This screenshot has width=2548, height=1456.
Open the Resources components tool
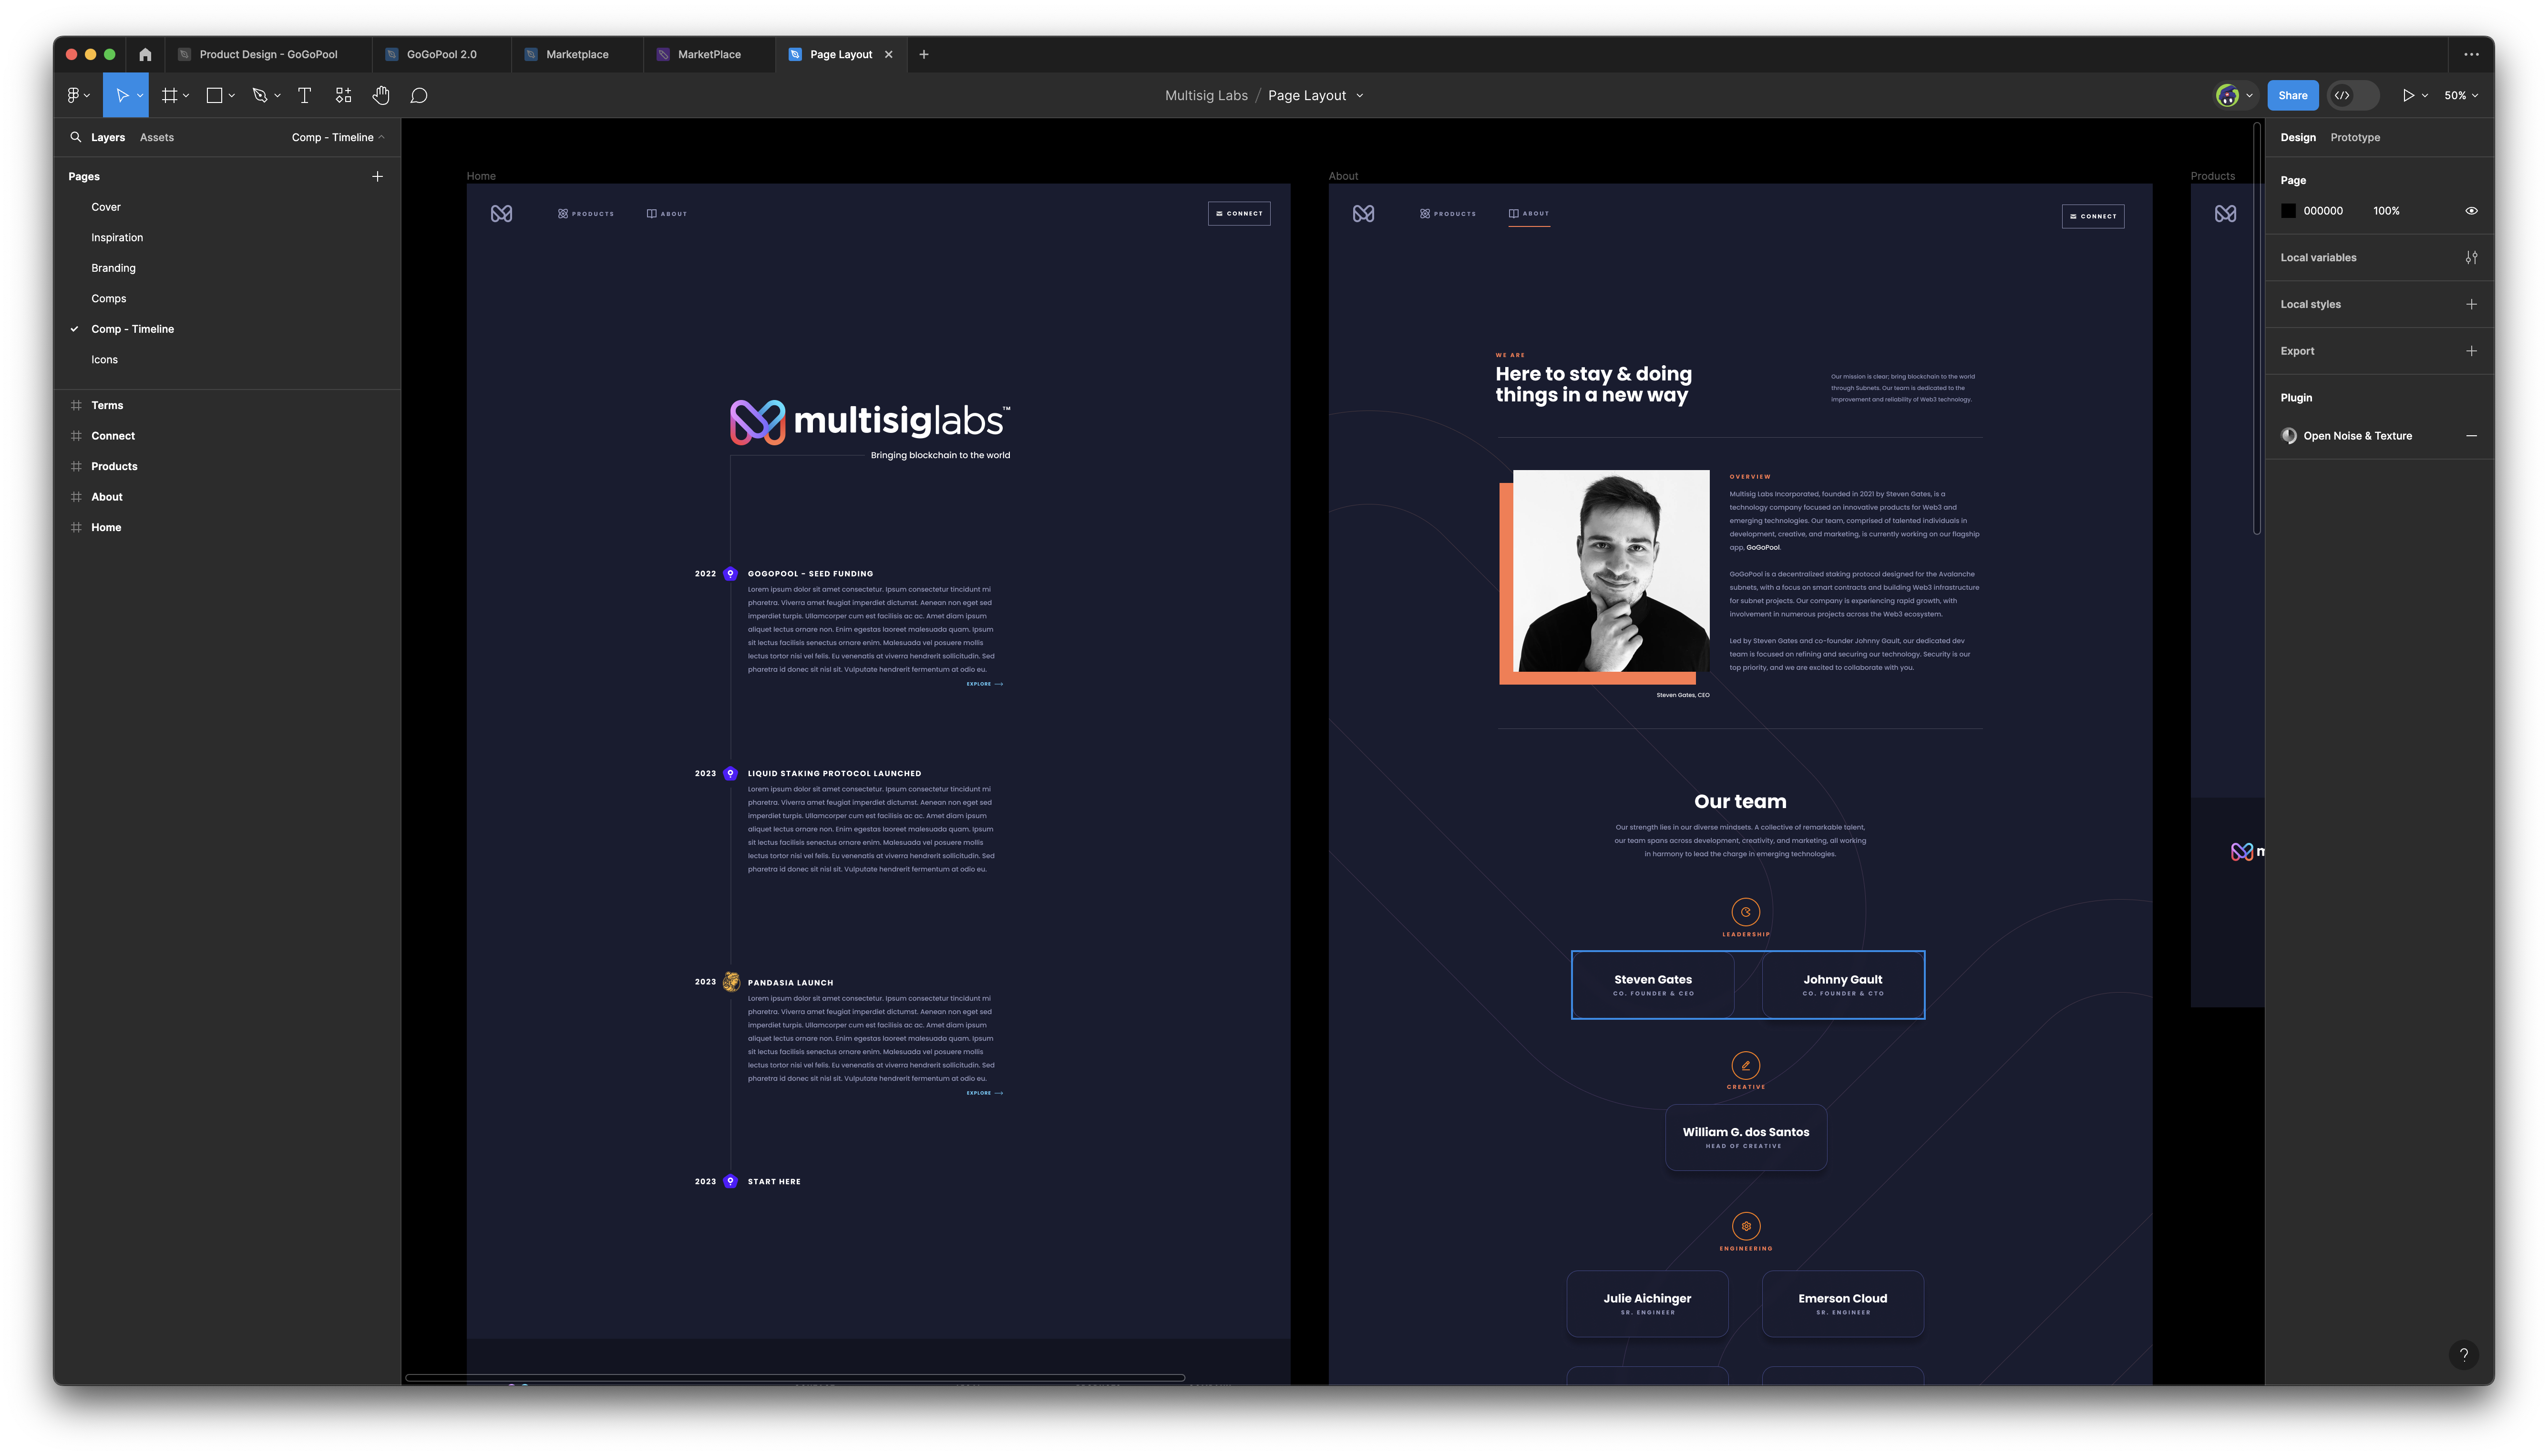click(343, 95)
